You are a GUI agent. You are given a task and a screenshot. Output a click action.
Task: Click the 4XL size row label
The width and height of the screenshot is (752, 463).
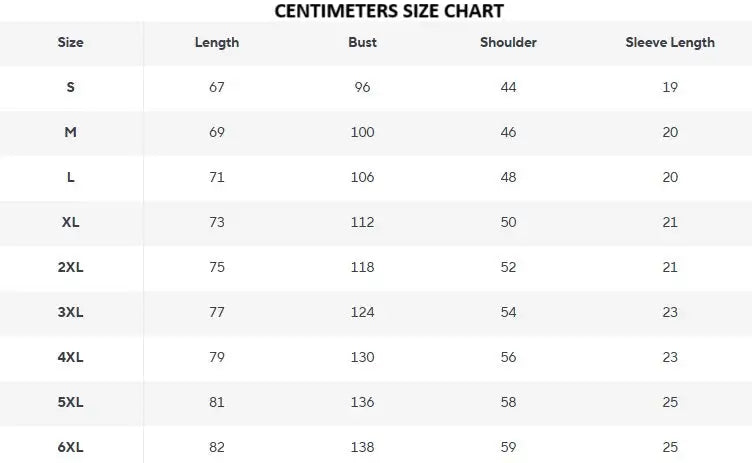71,357
